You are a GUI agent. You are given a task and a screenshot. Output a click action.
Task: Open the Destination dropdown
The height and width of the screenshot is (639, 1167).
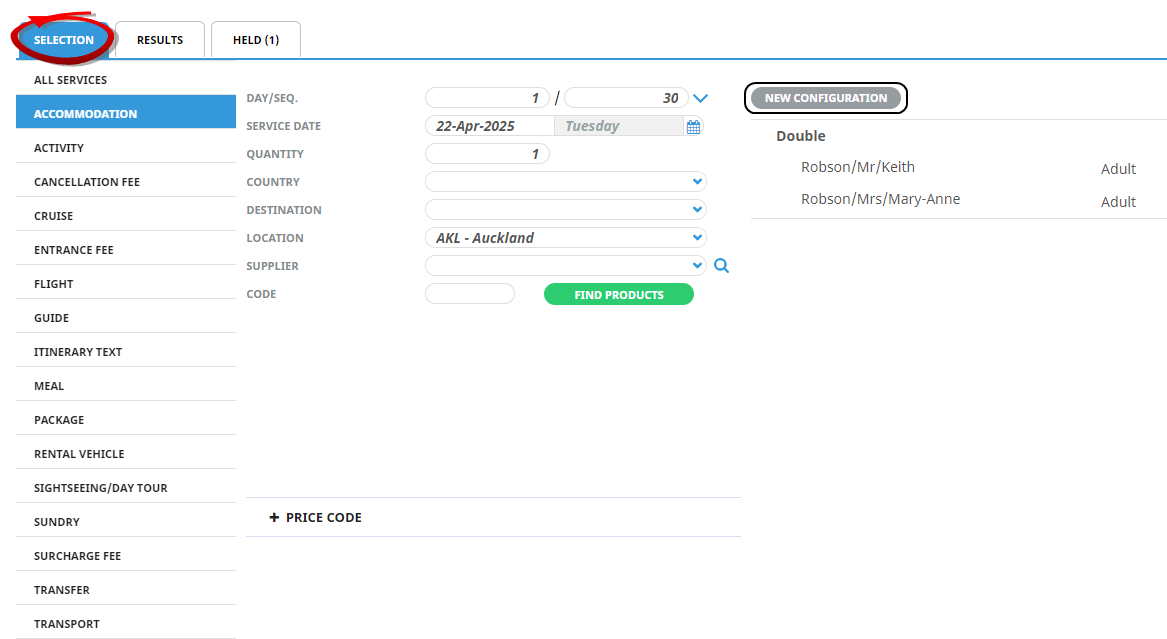(566, 210)
